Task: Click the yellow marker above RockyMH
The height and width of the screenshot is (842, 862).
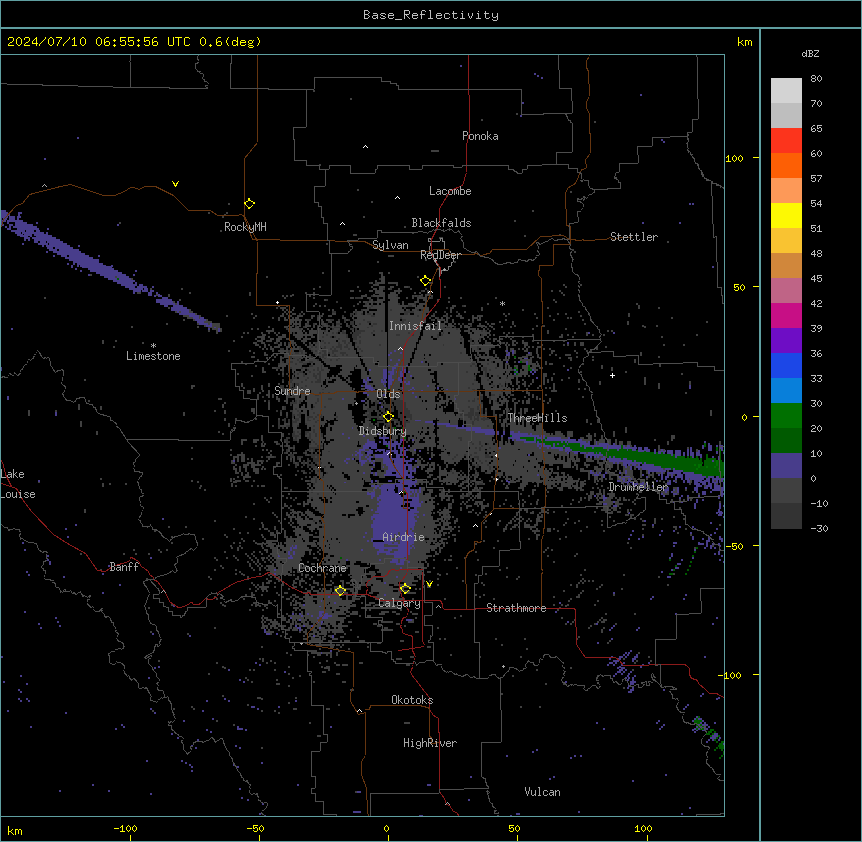Action: 250,203
